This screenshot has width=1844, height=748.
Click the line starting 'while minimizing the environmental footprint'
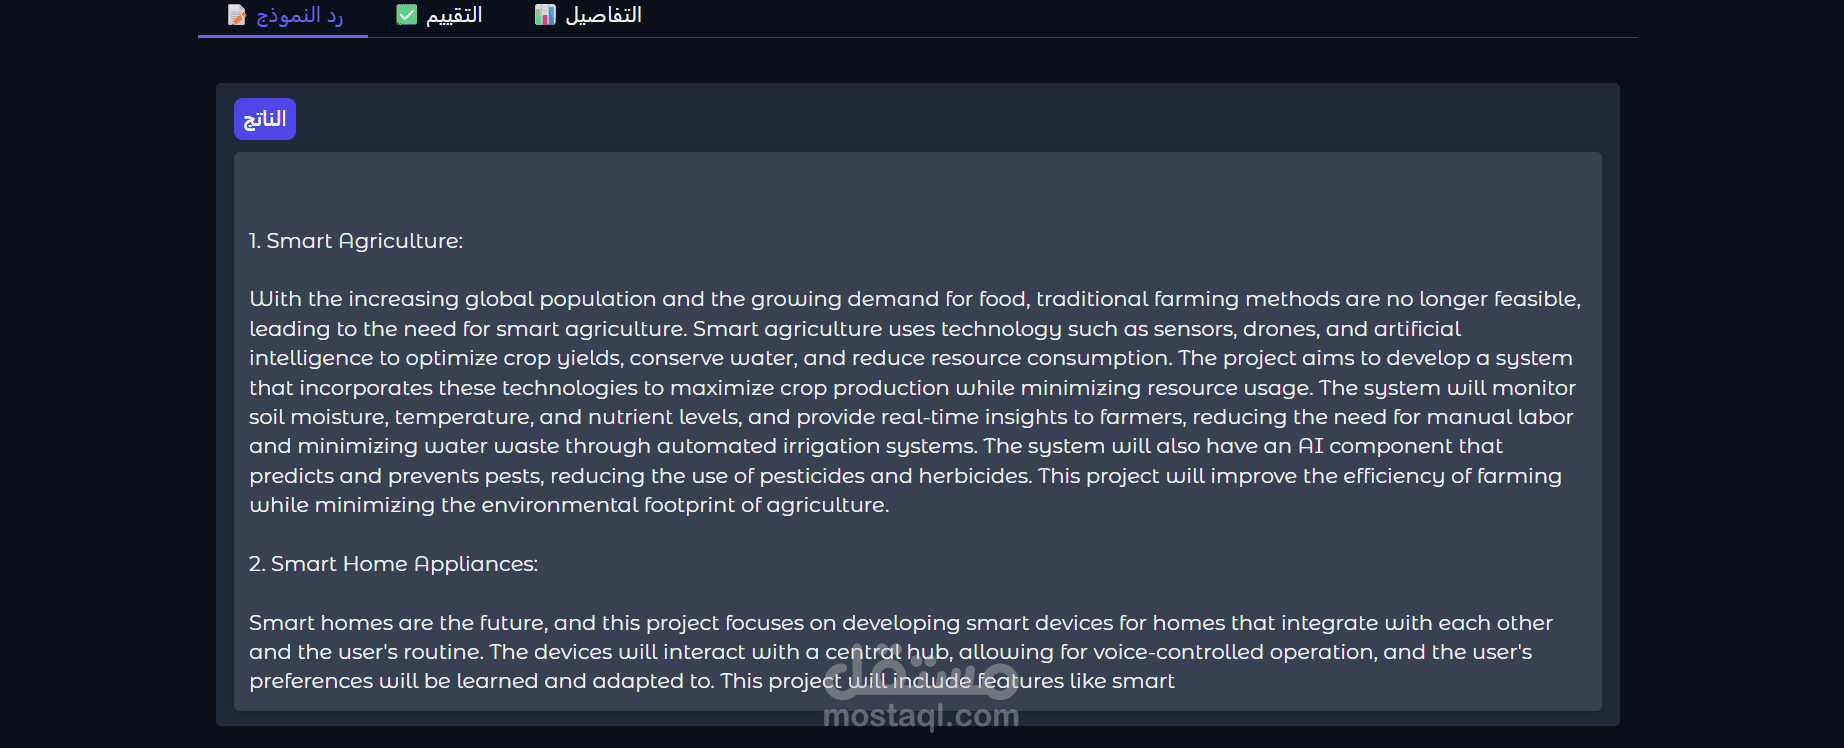pyautogui.click(x=569, y=505)
